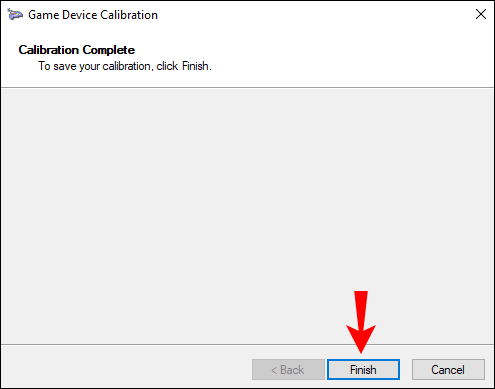Click the grayed-out '< Back' button
The height and width of the screenshot is (389, 495).
[288, 369]
